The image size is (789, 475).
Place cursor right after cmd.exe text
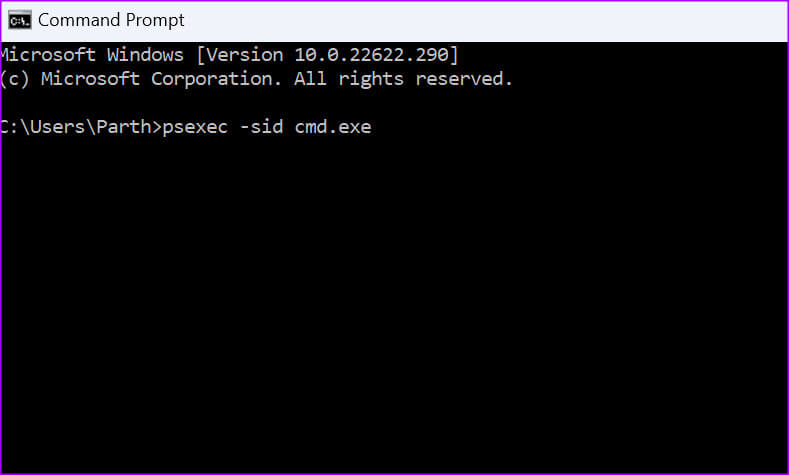point(373,127)
